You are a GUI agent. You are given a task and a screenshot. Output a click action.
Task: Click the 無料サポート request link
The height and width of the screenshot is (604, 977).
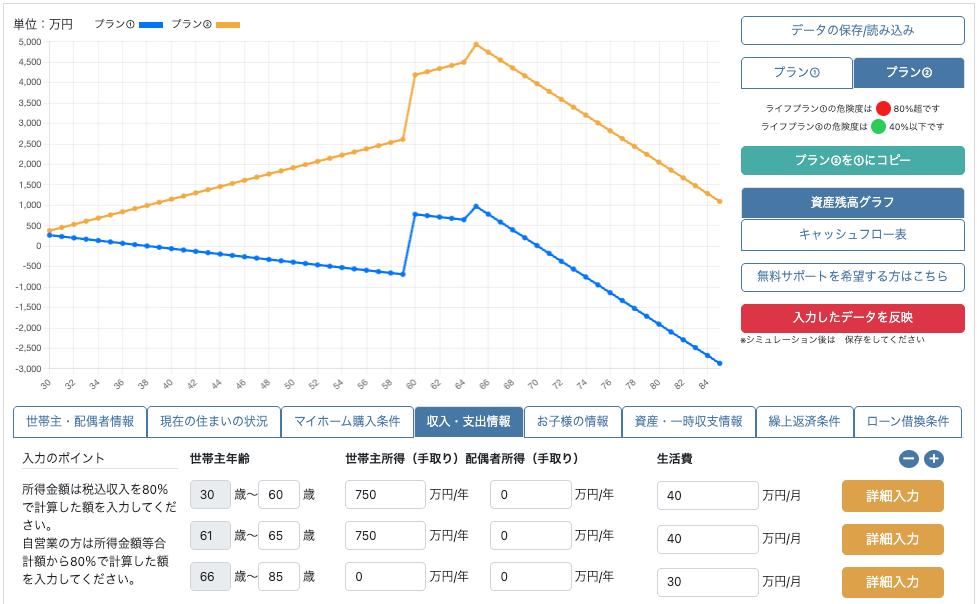(x=852, y=277)
